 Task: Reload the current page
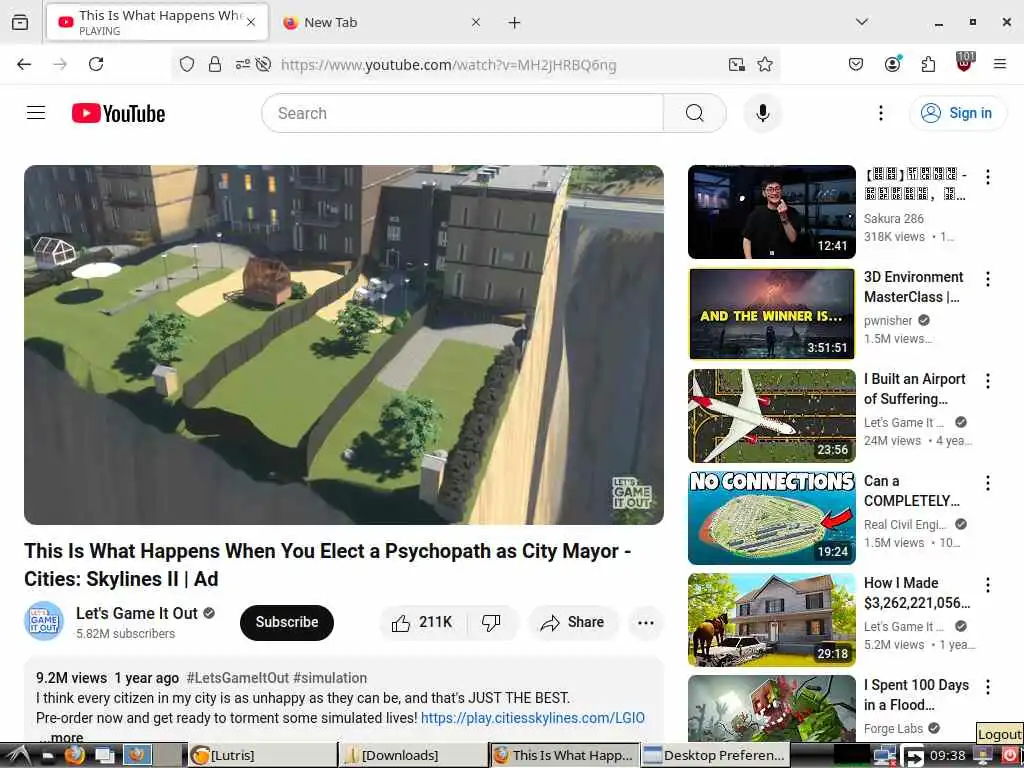click(96, 64)
